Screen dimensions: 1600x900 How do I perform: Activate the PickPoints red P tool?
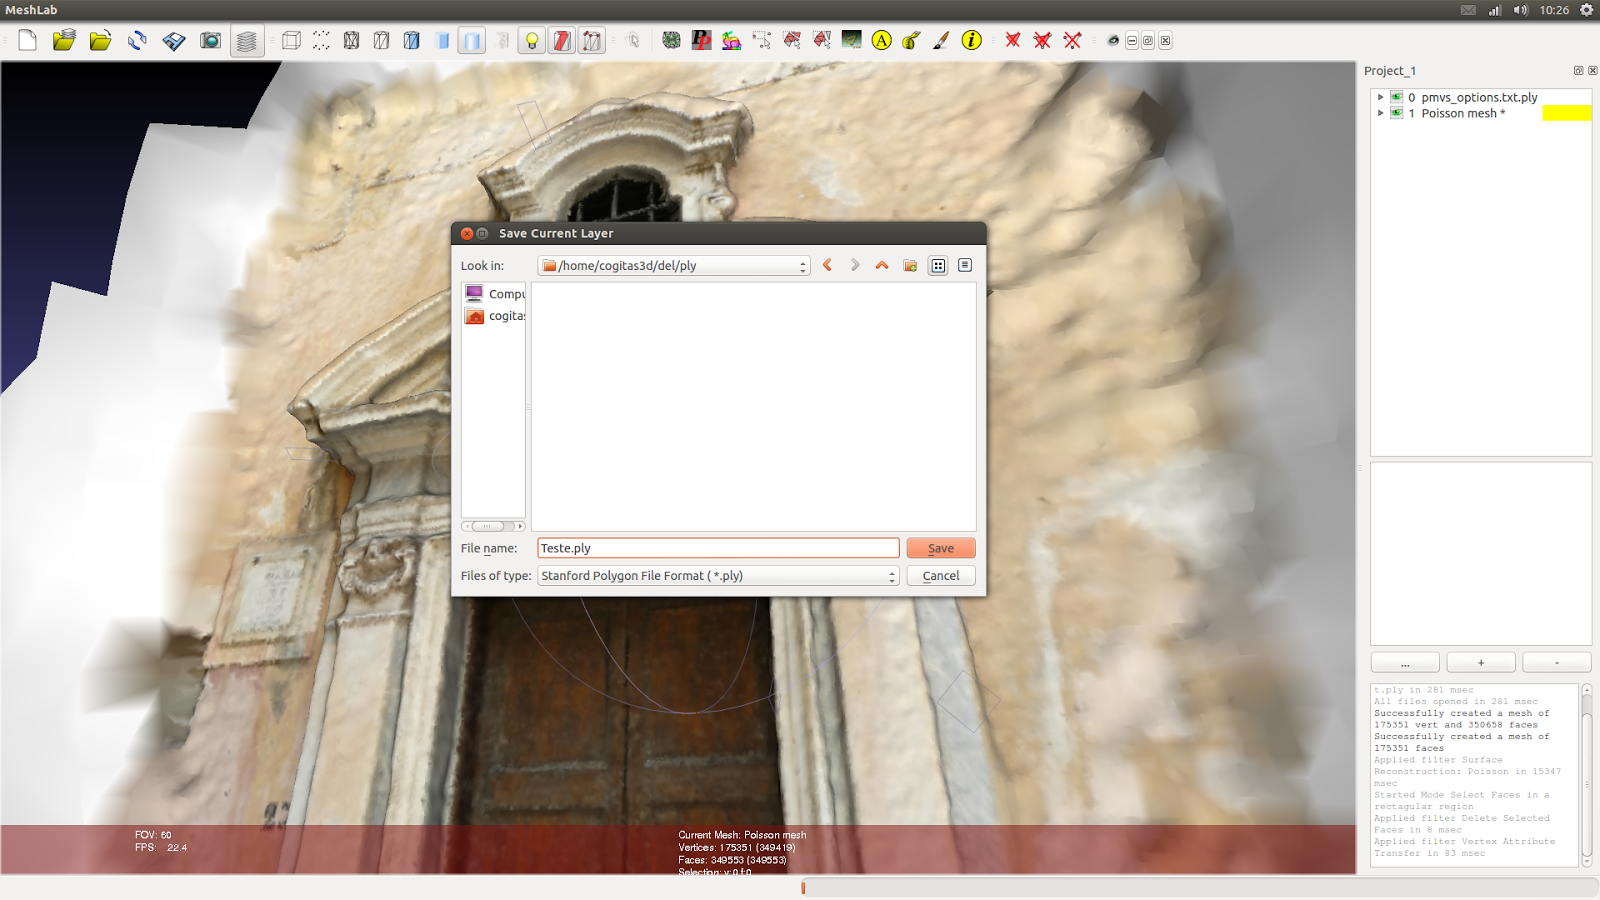701,40
